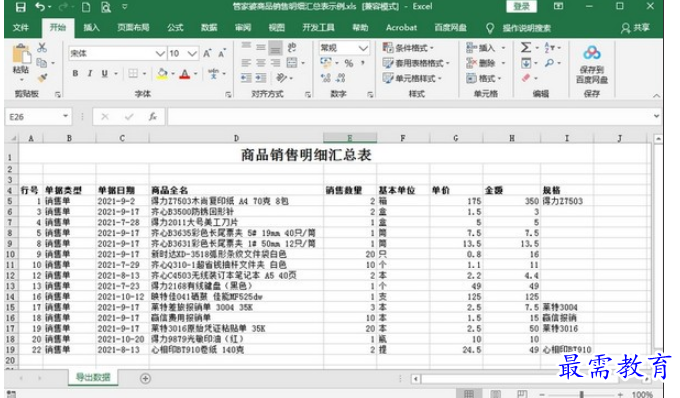The image size is (680, 398).
Task: Toggle center horizontal alignment
Action: pyautogui.click(x=261, y=63)
